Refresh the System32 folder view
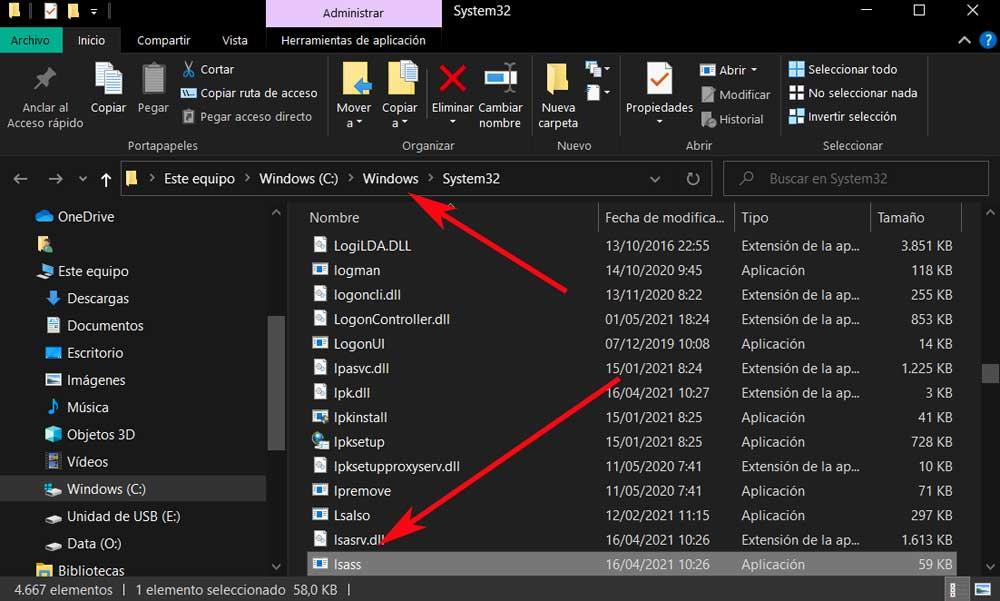Viewport: 1000px width, 601px height. (693, 179)
